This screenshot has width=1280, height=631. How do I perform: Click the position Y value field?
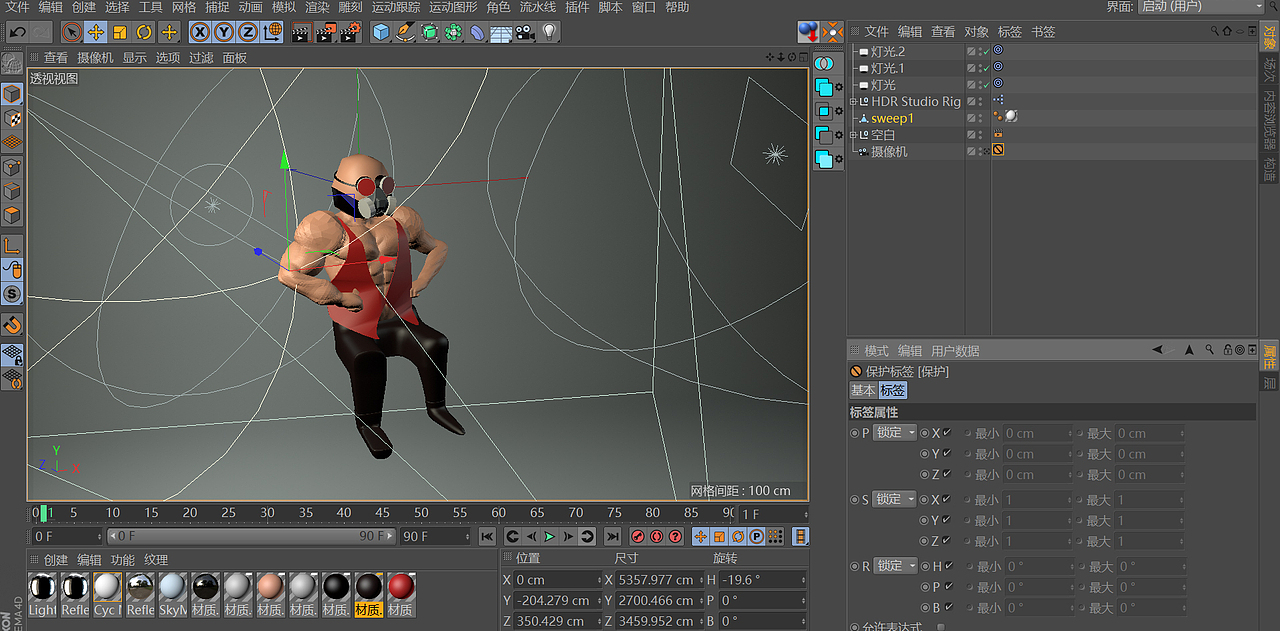coord(558,601)
